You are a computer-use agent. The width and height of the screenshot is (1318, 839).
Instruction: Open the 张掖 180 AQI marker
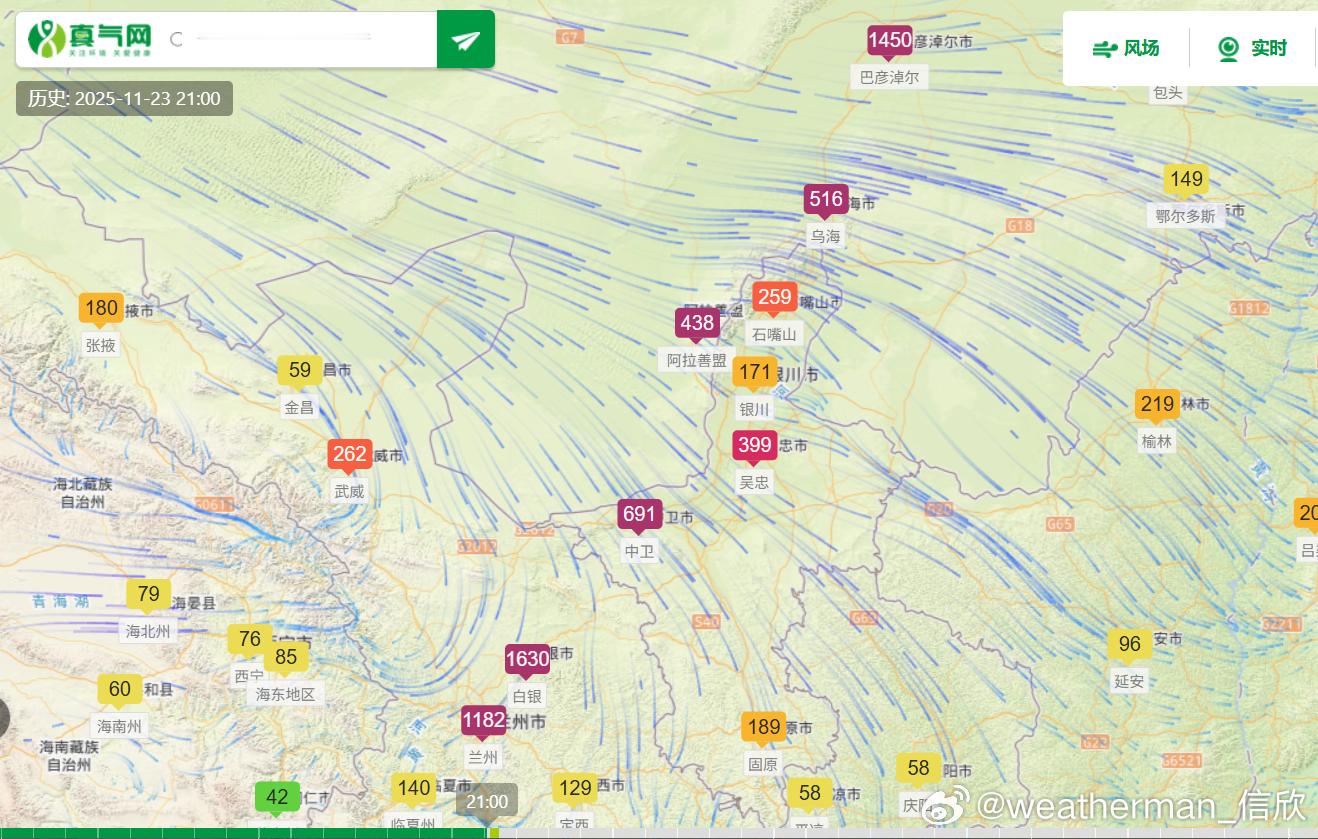pyautogui.click(x=101, y=308)
